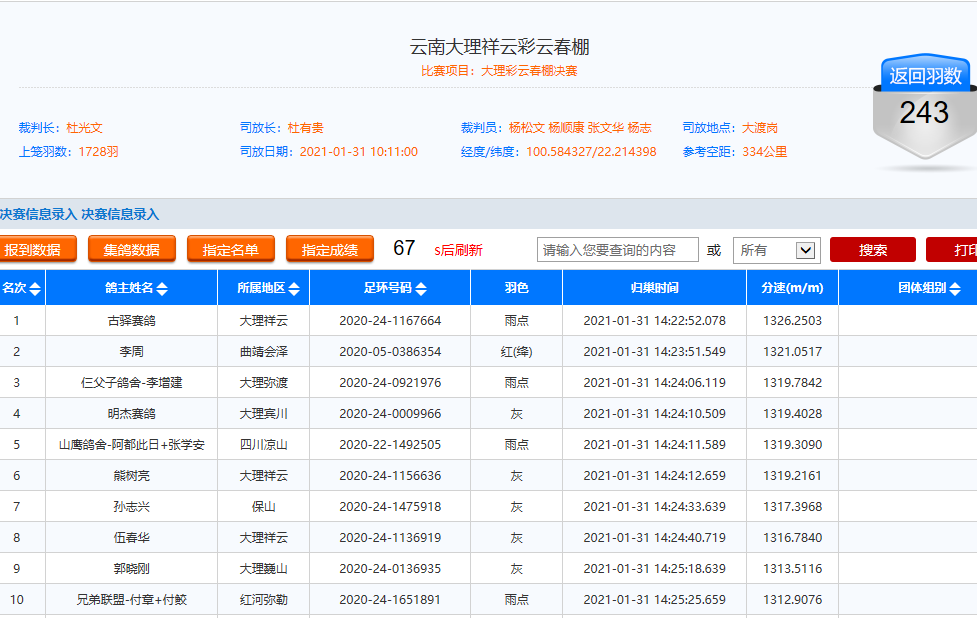Click the 上笼羽数 1728羽 value

coord(98,152)
